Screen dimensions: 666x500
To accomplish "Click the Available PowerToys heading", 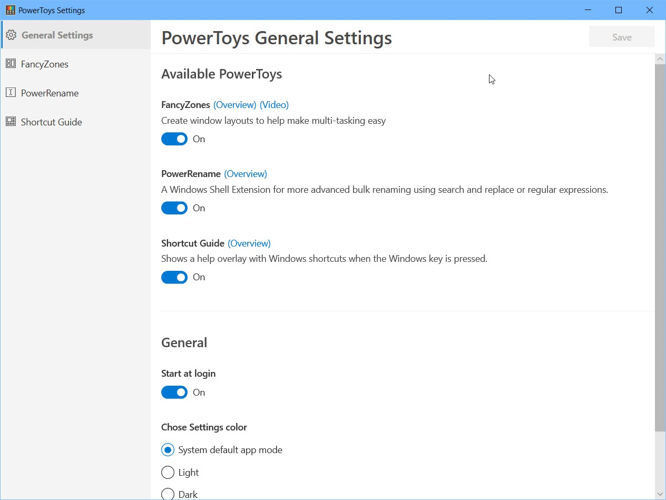I will tap(221, 74).
